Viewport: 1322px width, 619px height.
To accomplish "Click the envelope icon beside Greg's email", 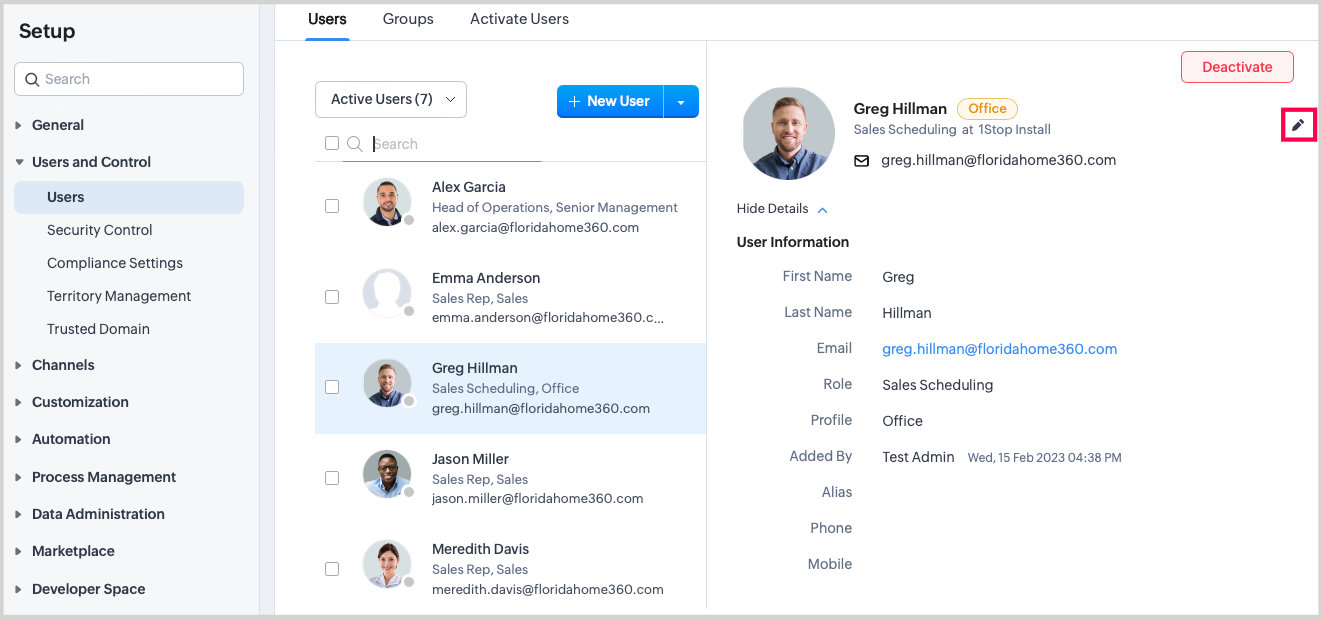I will click(x=861, y=161).
